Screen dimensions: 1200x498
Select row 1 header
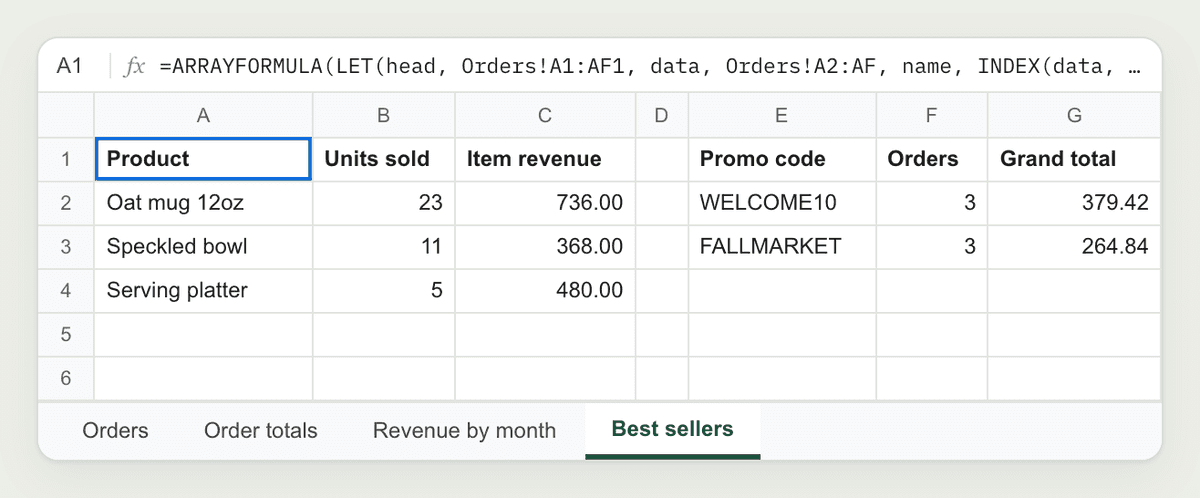coord(66,159)
